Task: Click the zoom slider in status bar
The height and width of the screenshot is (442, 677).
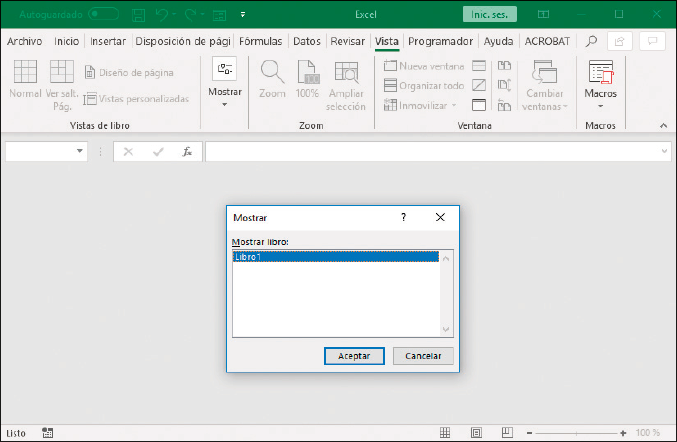Action: [x=578, y=433]
